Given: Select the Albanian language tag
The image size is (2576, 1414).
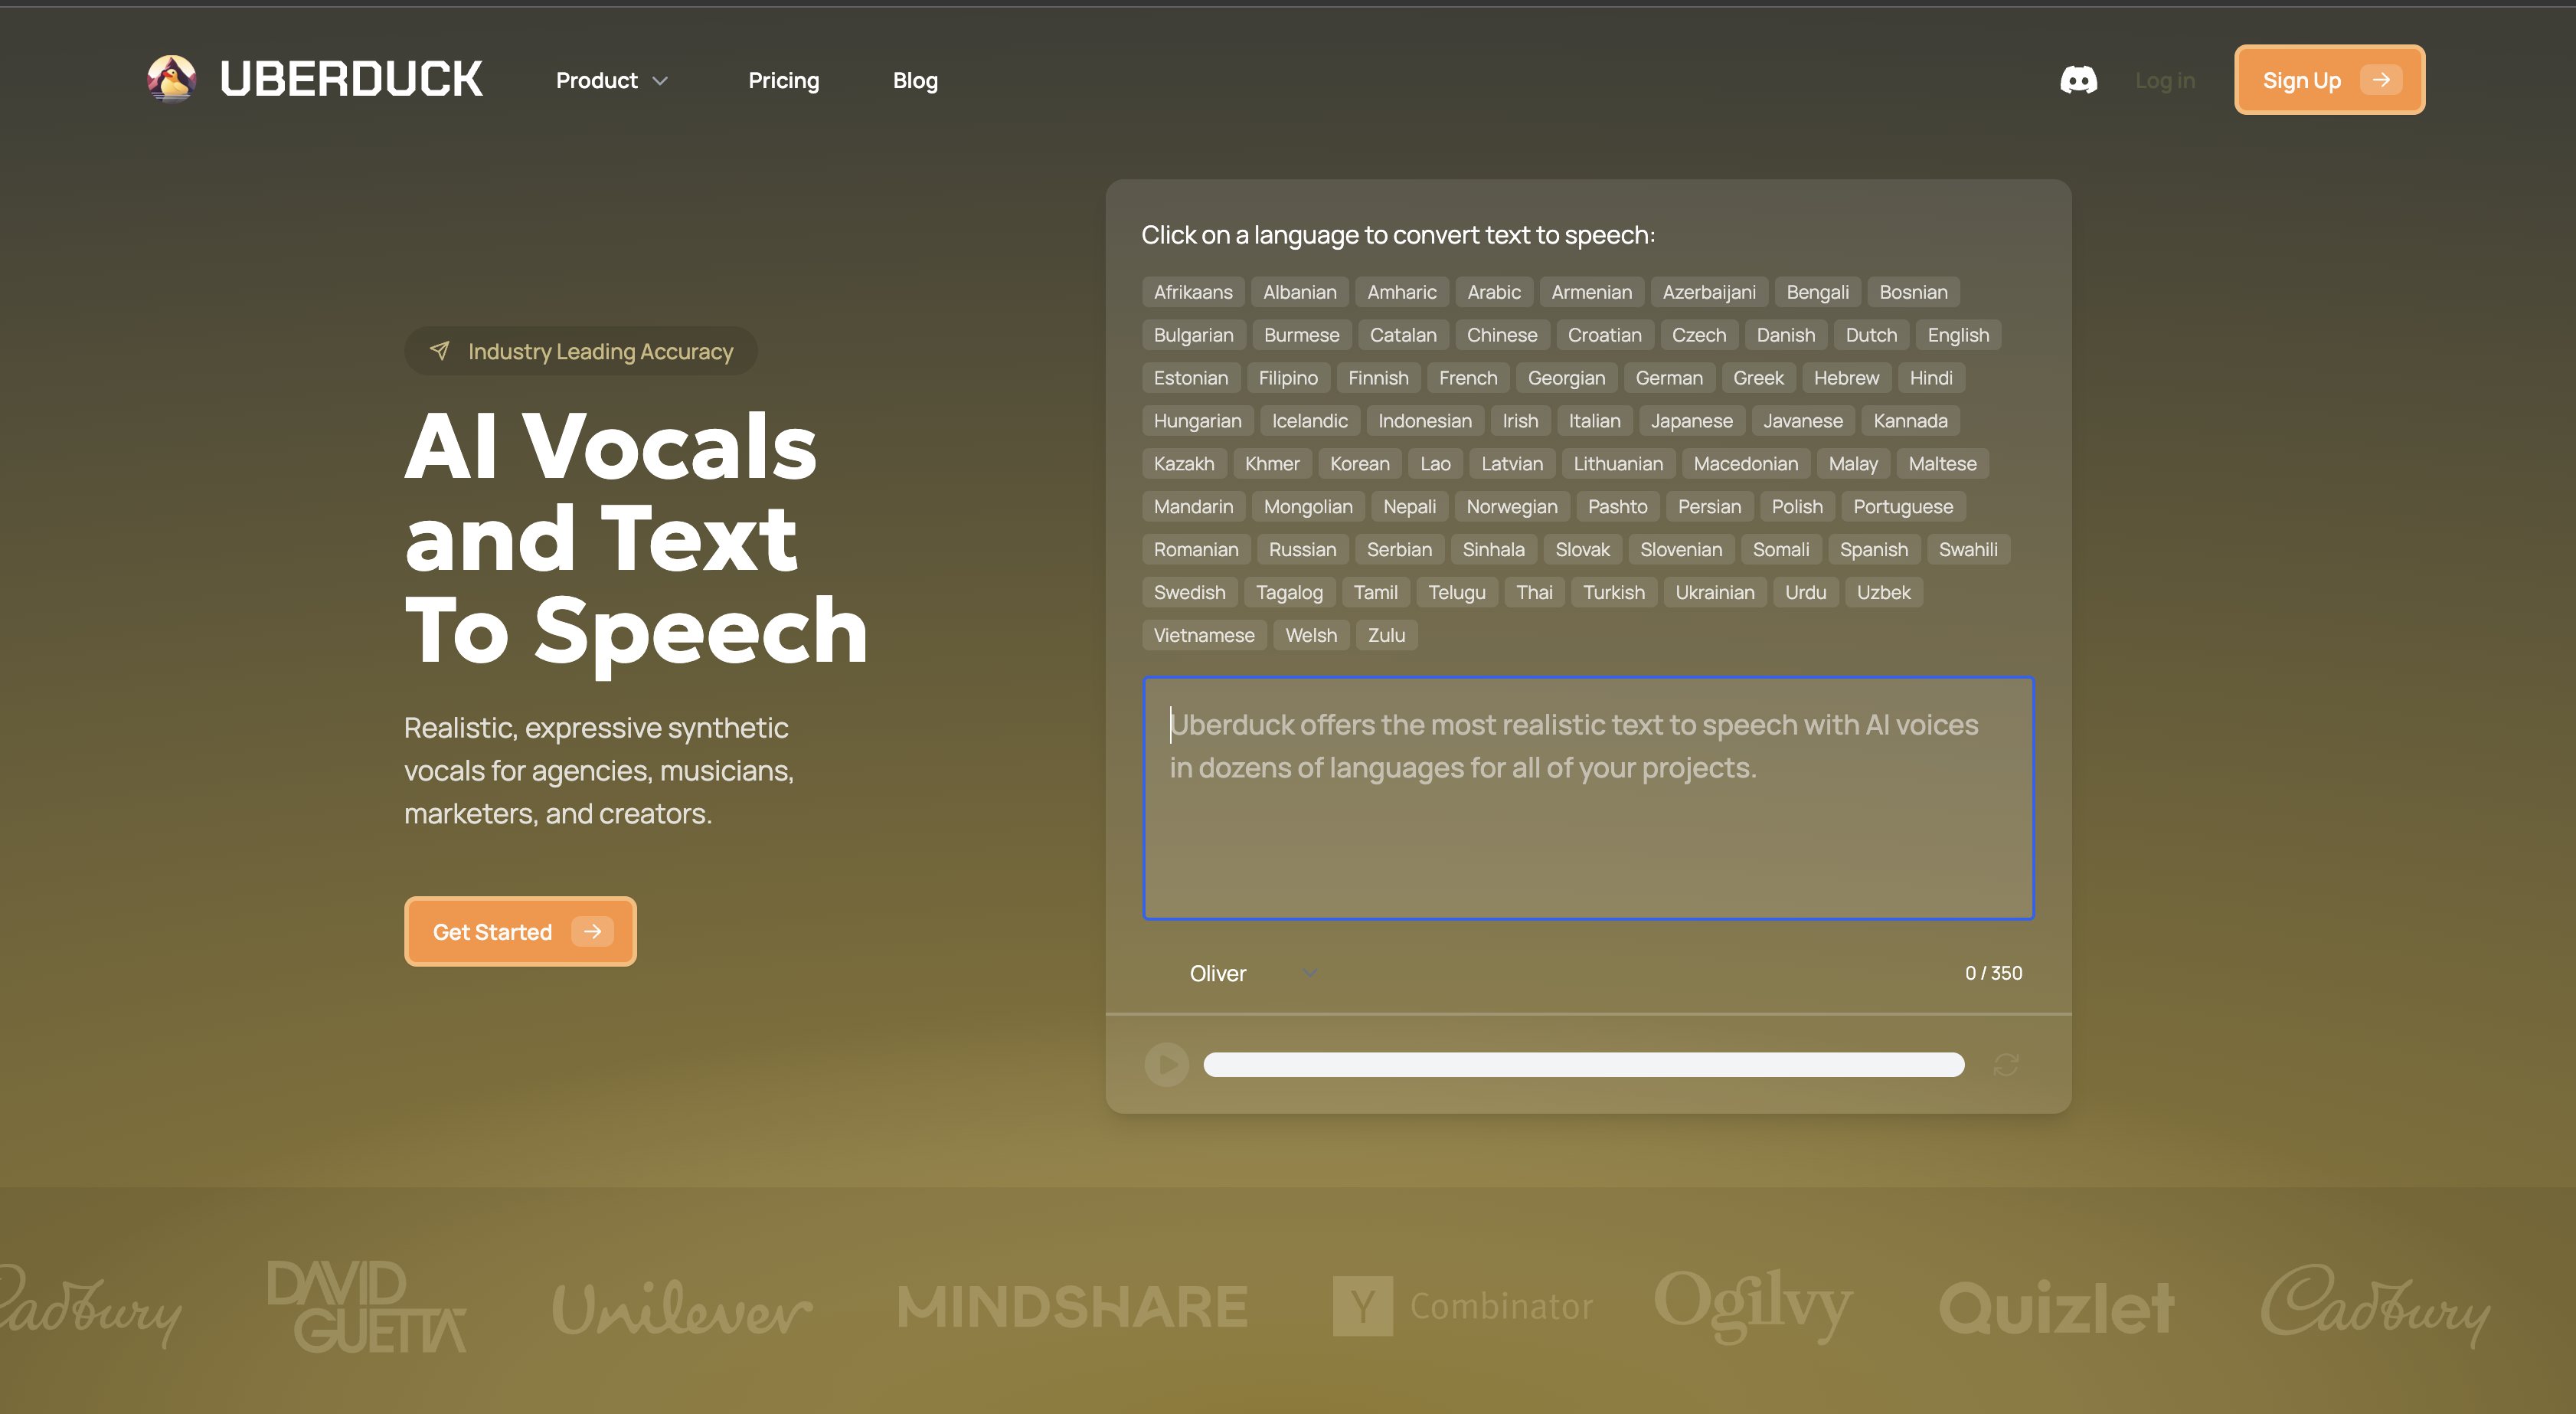Looking at the screenshot, I should coord(1299,292).
